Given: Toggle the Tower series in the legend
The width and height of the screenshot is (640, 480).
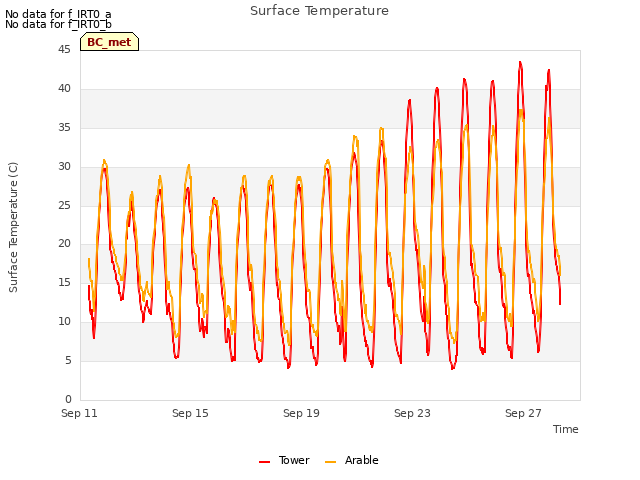Looking at the screenshot, I should click(284, 460).
